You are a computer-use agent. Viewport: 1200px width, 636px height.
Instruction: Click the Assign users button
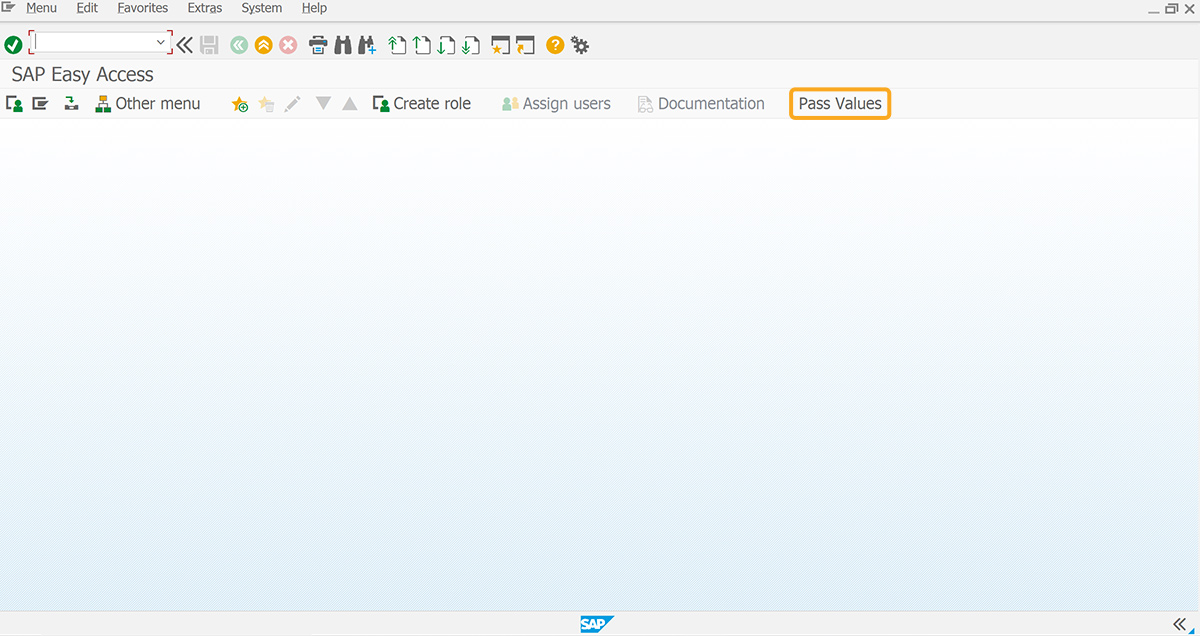click(556, 104)
